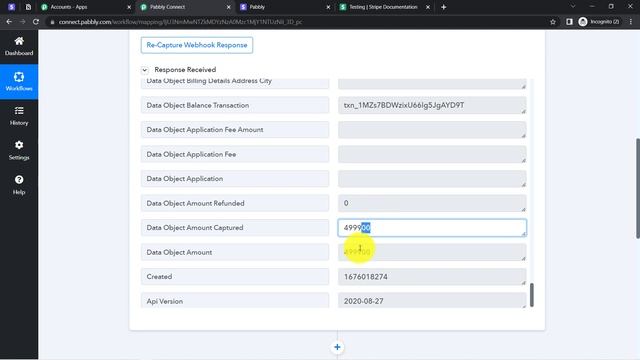Image resolution: width=640 pixels, height=360 pixels.
Task: Open Incognito profile indicator
Action: coord(599,22)
